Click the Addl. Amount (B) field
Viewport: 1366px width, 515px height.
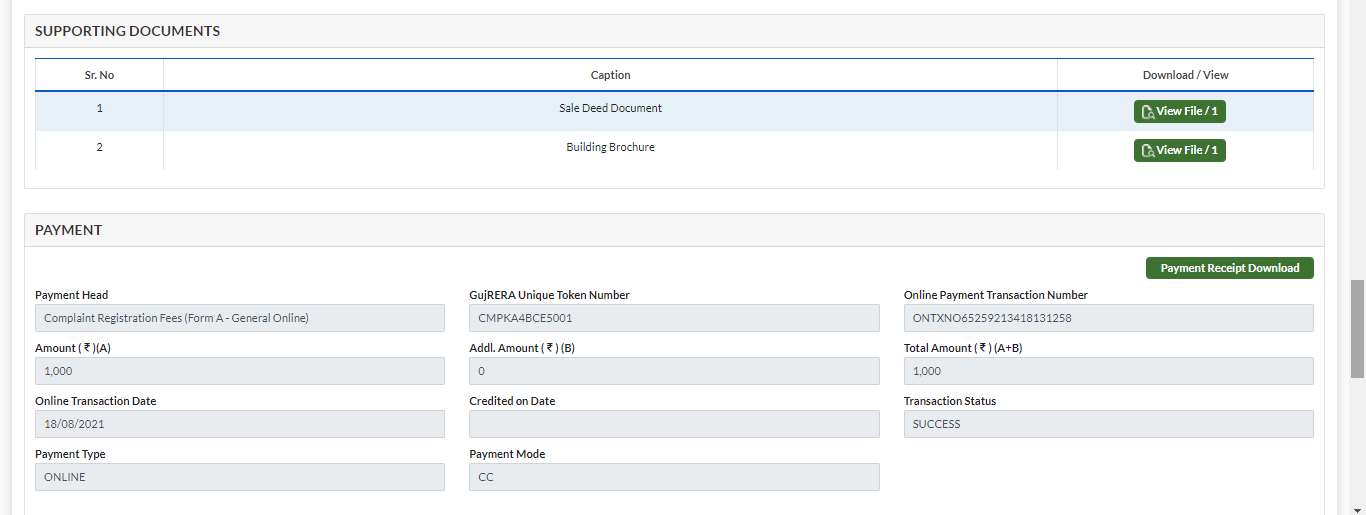point(674,371)
